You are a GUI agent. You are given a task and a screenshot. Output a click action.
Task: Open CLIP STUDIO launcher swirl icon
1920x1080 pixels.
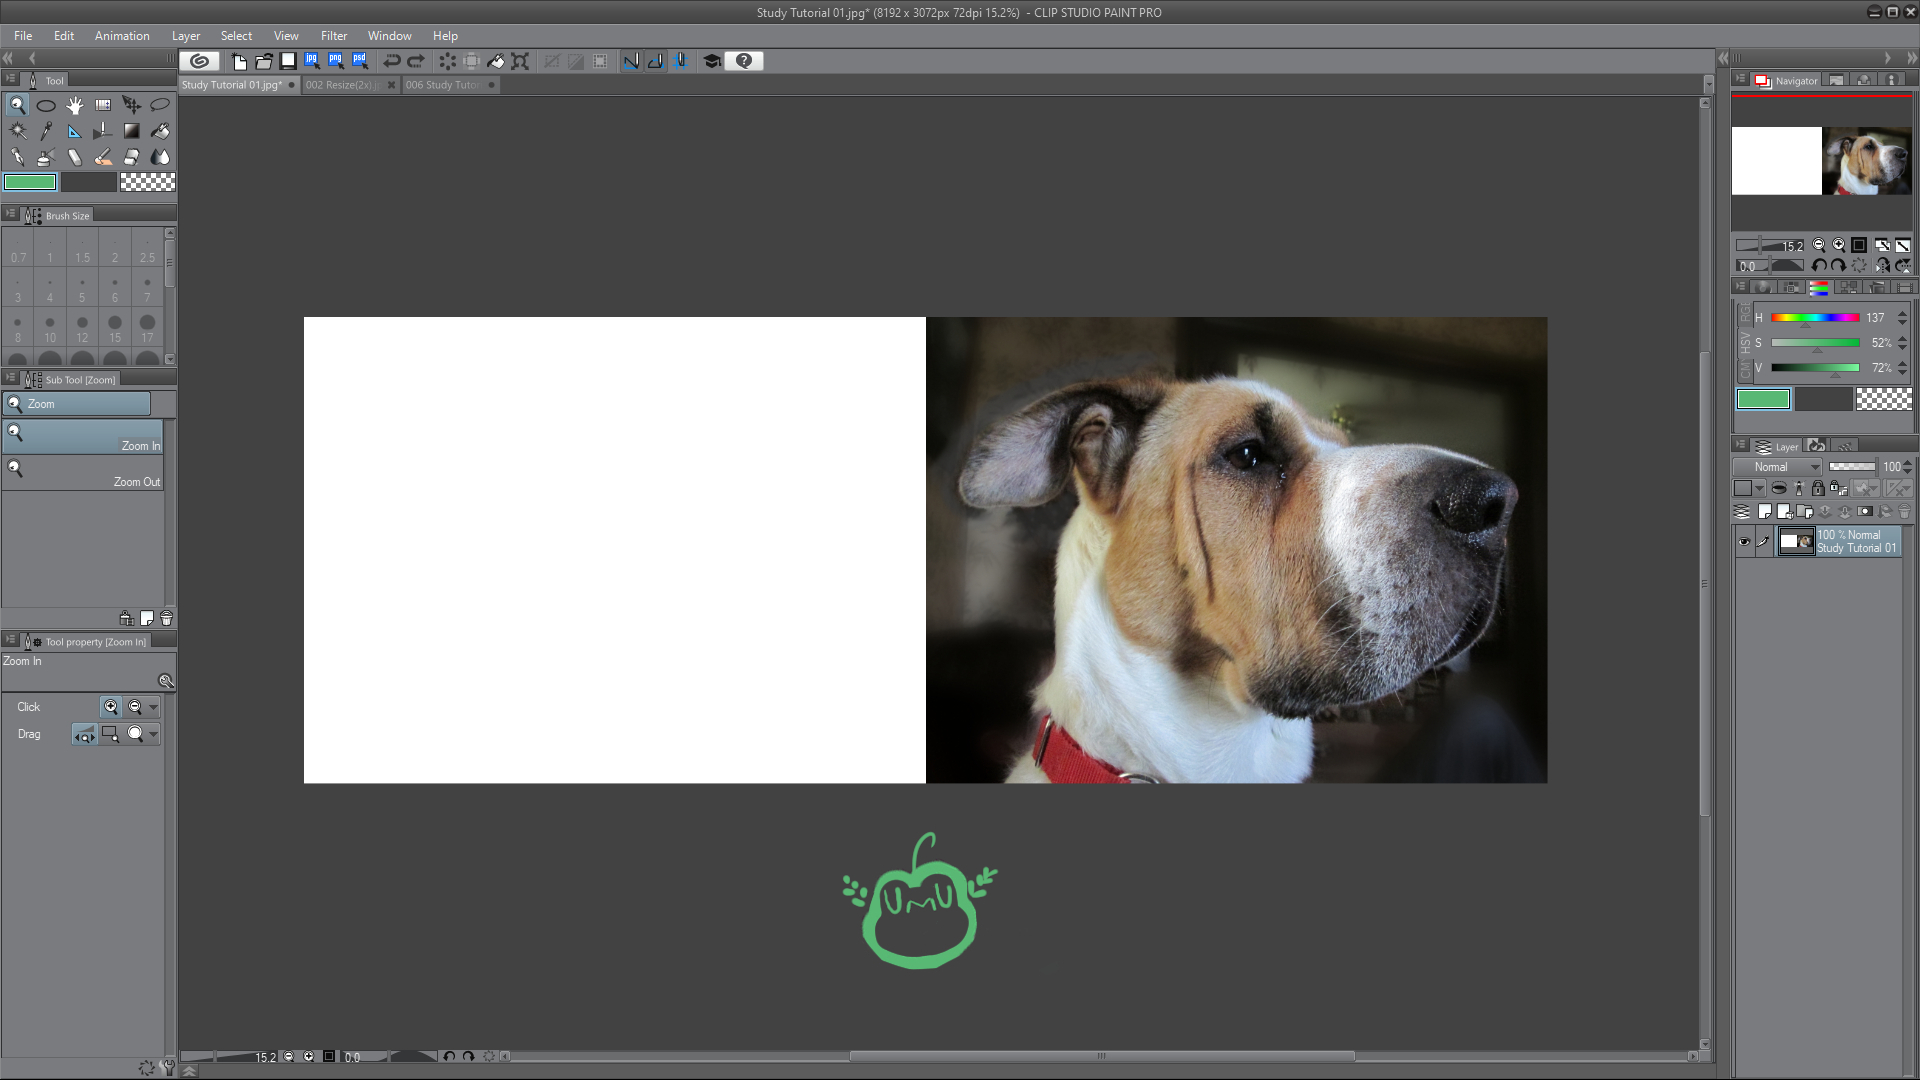tap(199, 61)
